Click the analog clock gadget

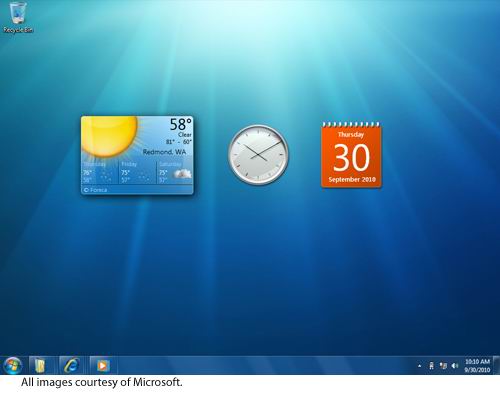click(x=258, y=155)
